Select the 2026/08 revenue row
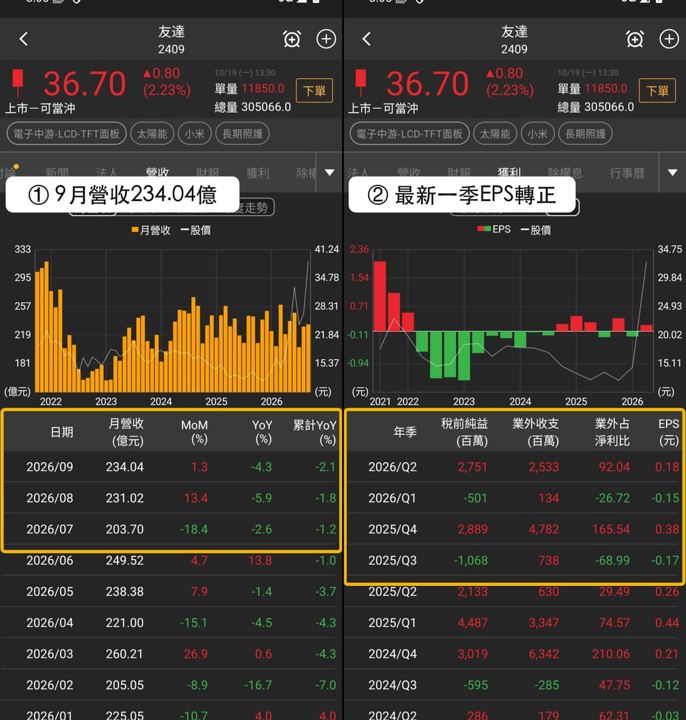 [171, 498]
